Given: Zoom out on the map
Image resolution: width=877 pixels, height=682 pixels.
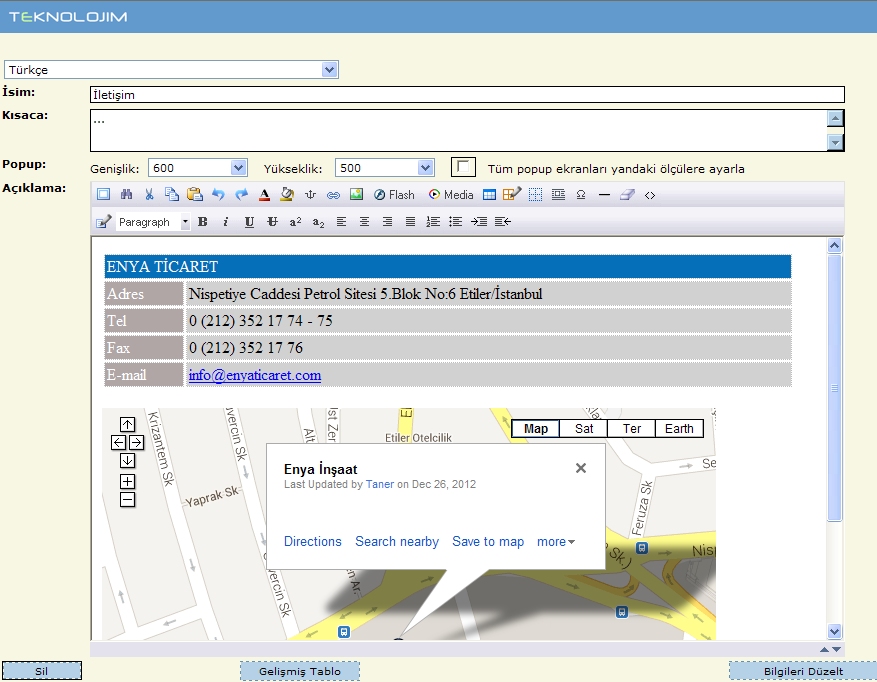Looking at the screenshot, I should 128,500.
